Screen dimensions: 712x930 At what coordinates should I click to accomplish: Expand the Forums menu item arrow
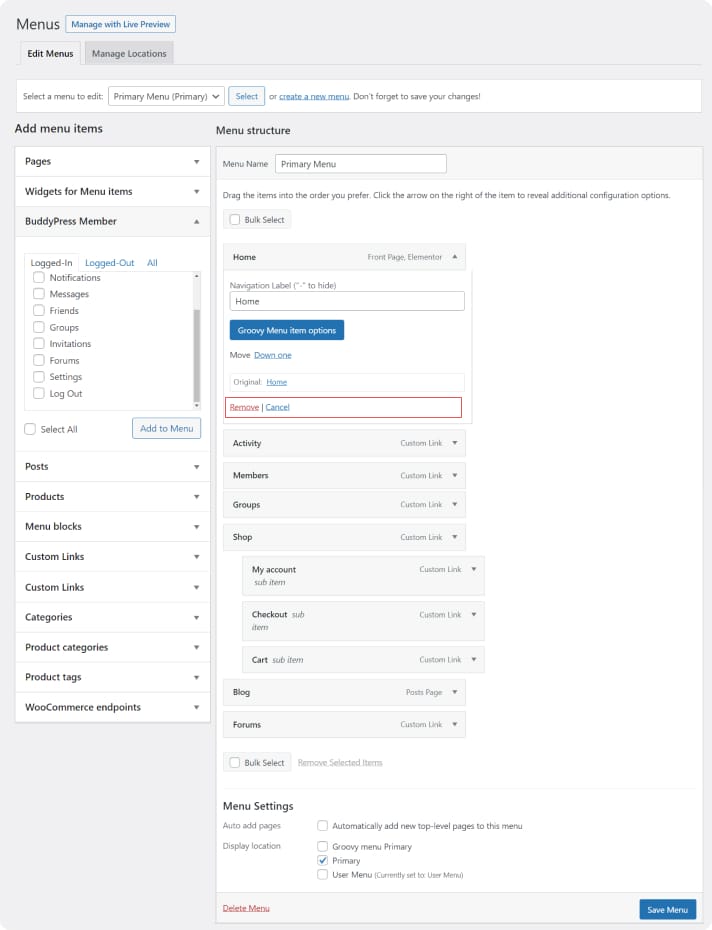tap(455, 724)
